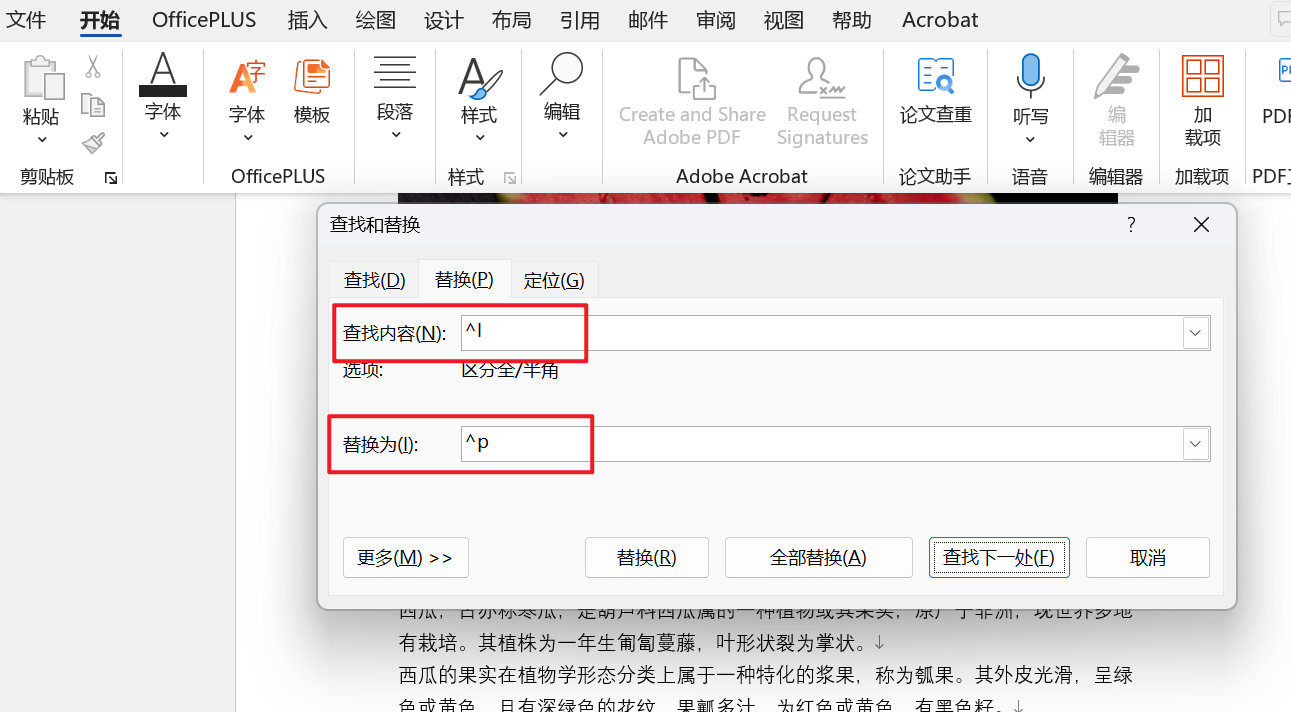Switch to the Acrobat ribbon tab
The width and height of the screenshot is (1291, 712).
tap(940, 20)
